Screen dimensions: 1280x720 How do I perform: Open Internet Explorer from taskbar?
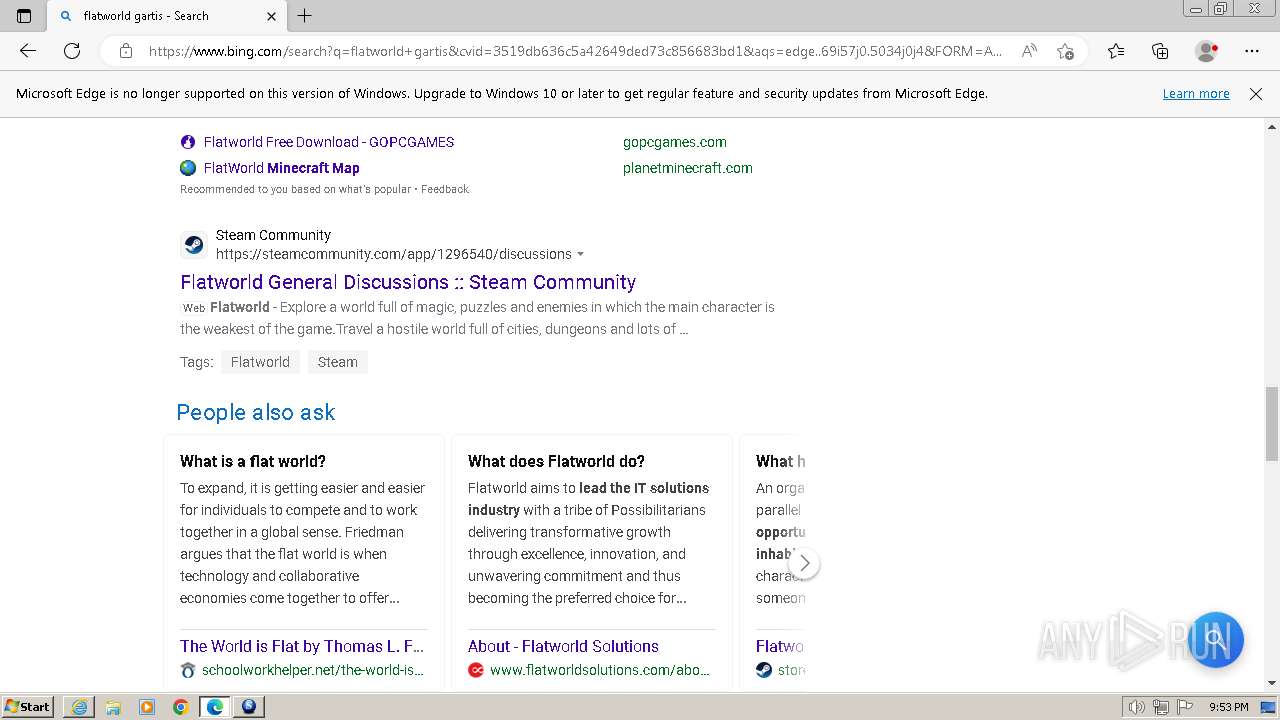[x=79, y=707]
